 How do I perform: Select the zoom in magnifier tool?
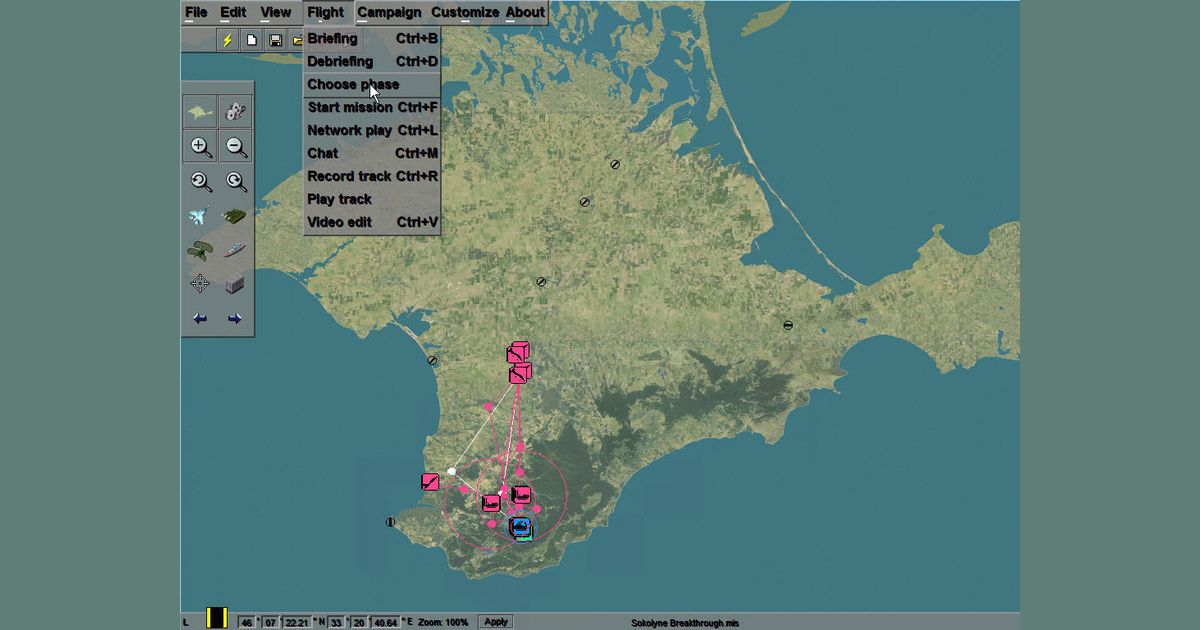pos(201,146)
